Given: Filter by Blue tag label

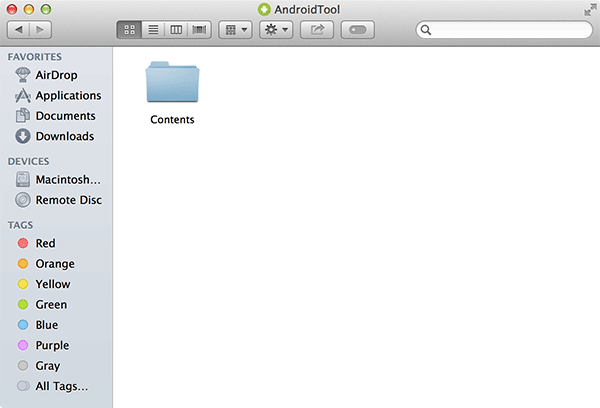Looking at the screenshot, I should pyautogui.click(x=47, y=325).
